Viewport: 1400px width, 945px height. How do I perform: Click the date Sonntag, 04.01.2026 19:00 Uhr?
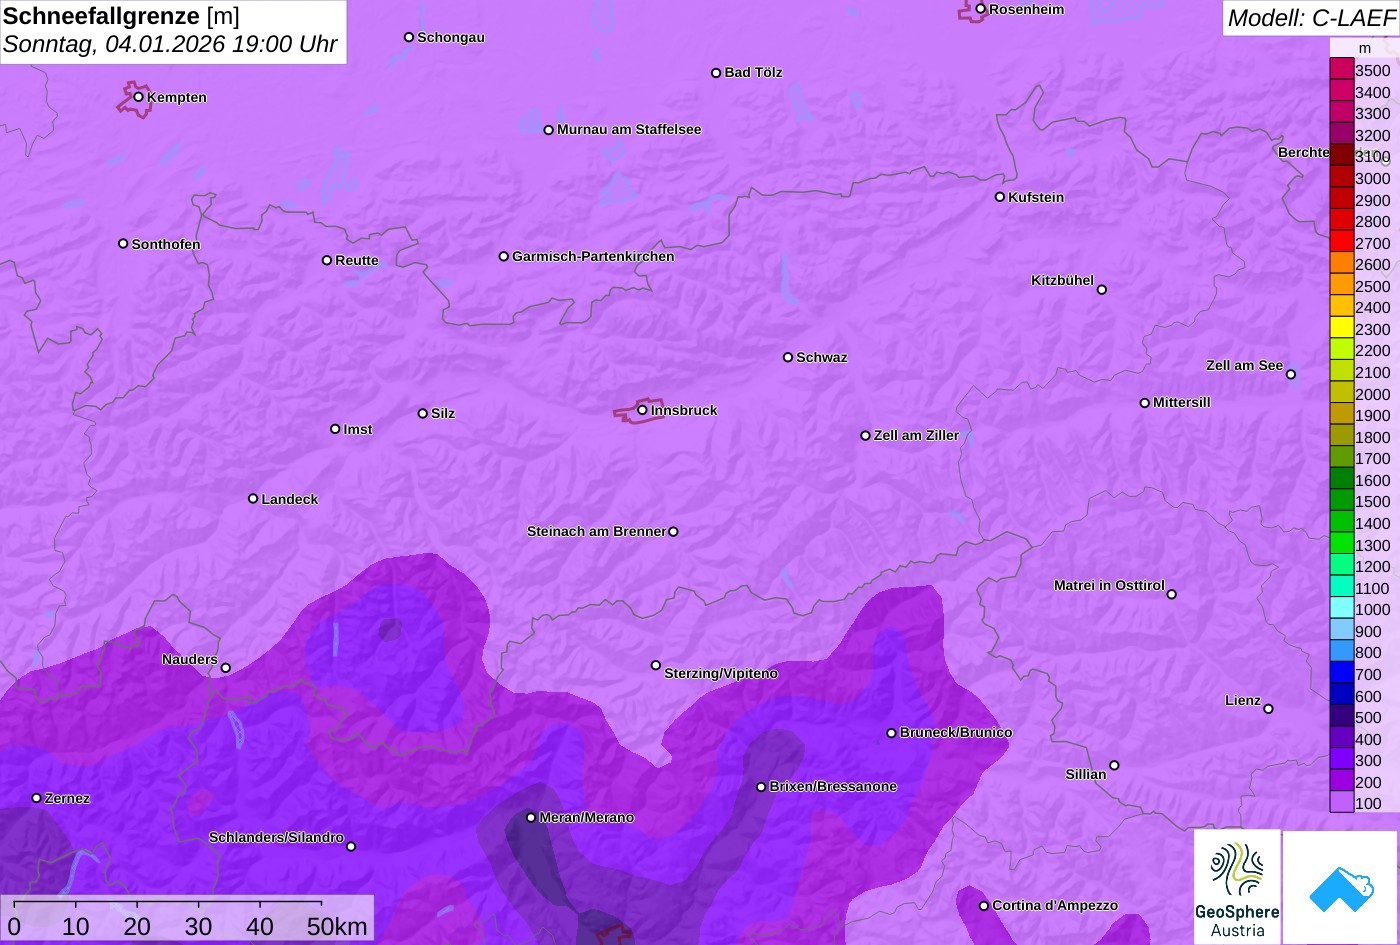coord(170,45)
